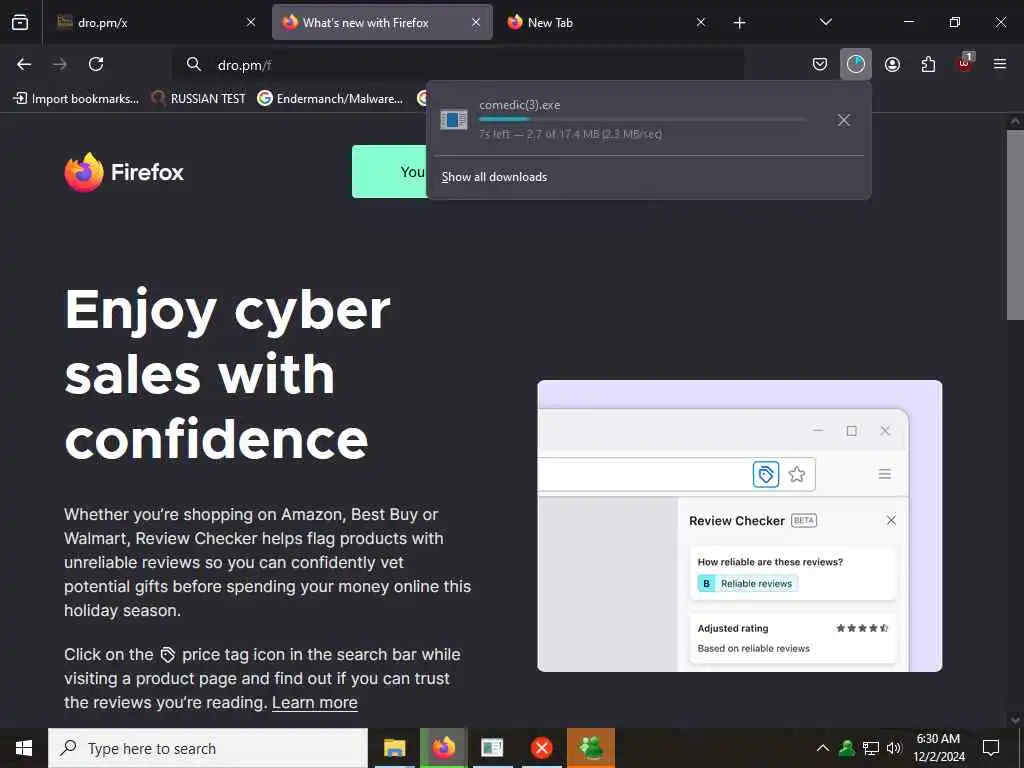Image resolution: width=1024 pixels, height=768 pixels.
Task: Open clock showing 6:30 AM
Action: (938, 748)
